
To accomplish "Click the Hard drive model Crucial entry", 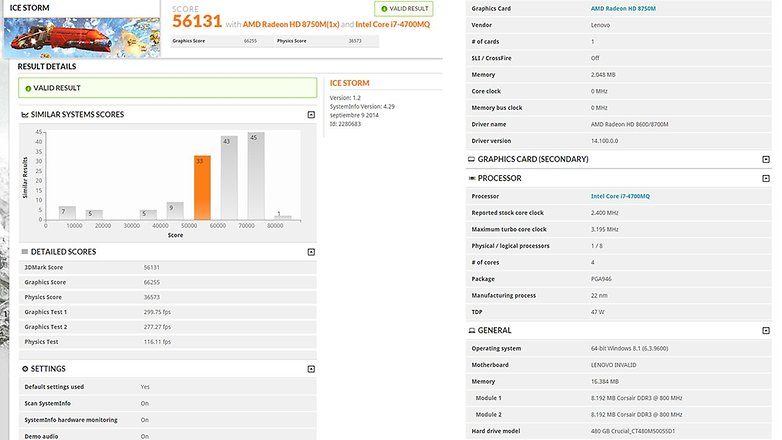I will point(633,432).
